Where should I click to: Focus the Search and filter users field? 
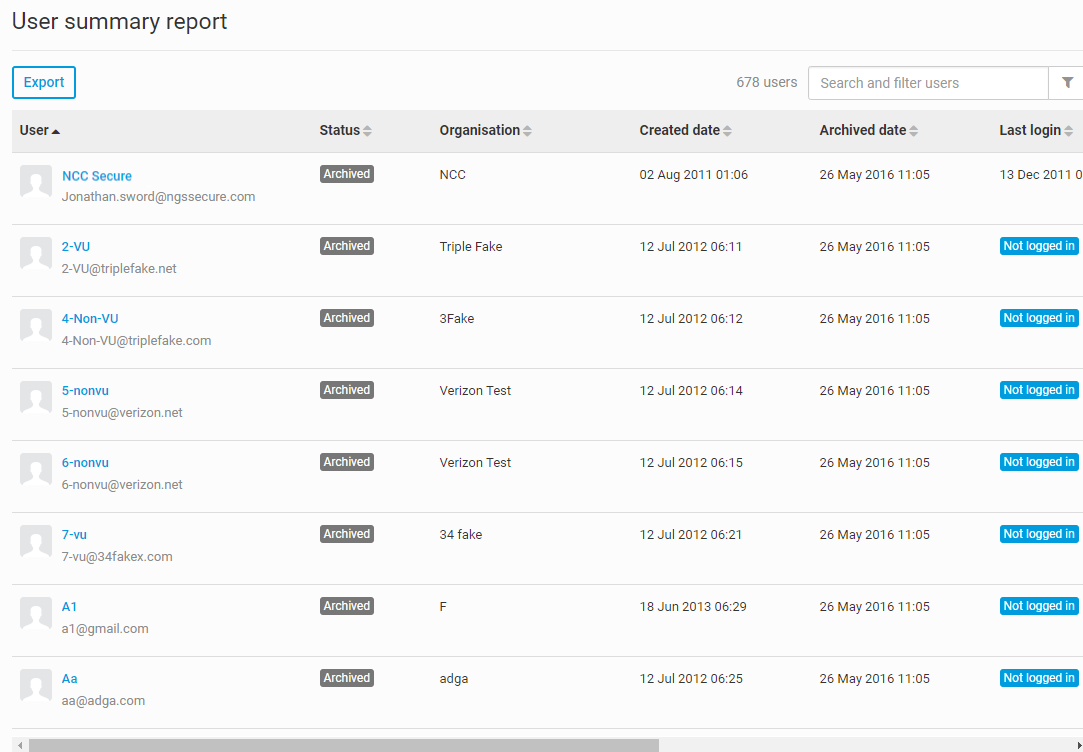point(927,83)
